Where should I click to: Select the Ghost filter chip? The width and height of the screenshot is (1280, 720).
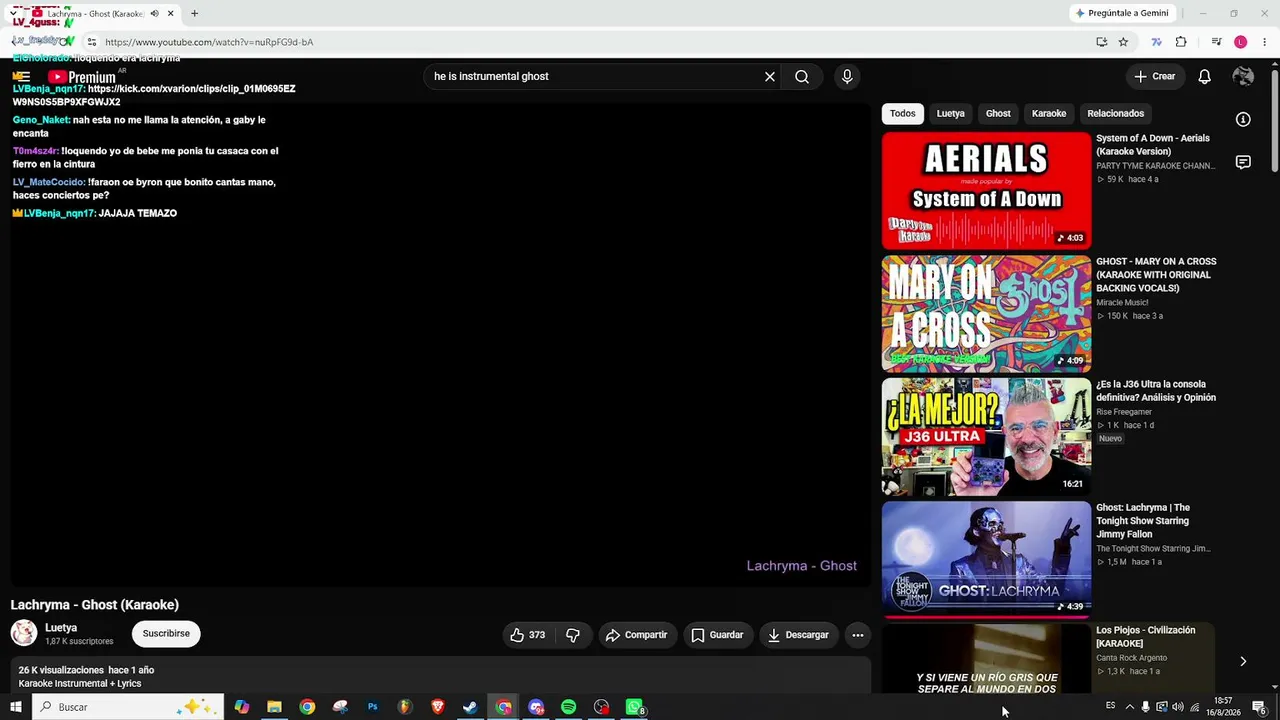[998, 113]
